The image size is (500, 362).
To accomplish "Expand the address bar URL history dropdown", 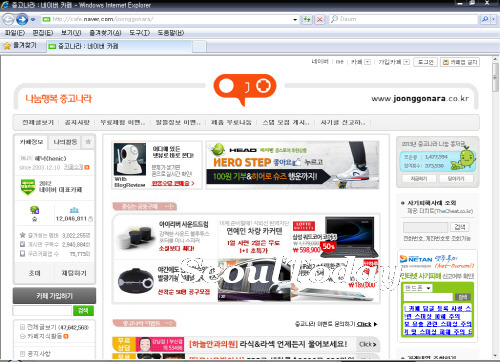I will 295,20.
